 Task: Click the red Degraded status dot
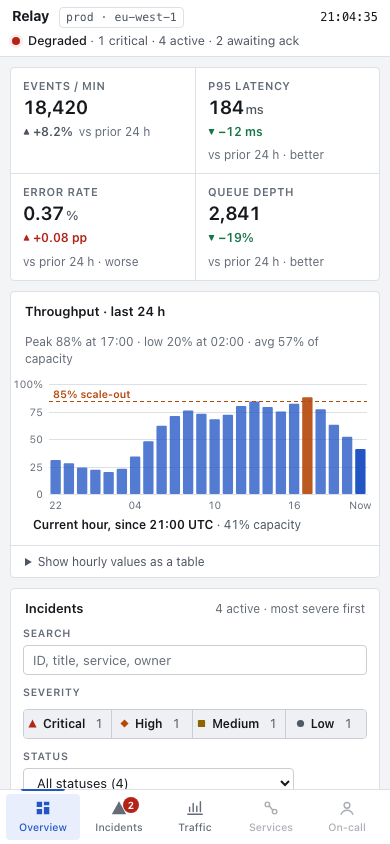(16, 41)
